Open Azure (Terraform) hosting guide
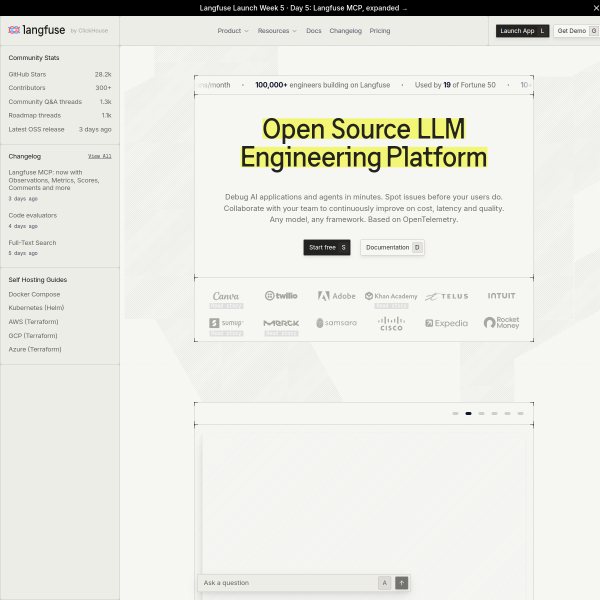Screen dimensions: 600x600 [x=35, y=349]
